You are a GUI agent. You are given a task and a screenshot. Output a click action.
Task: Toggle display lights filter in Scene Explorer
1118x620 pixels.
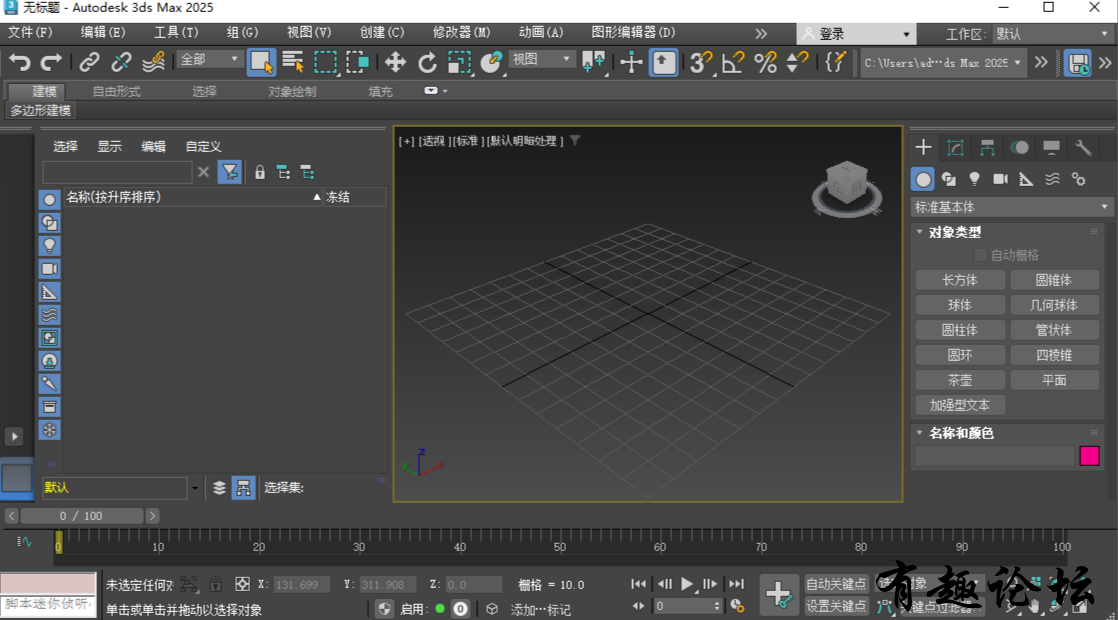pos(49,246)
